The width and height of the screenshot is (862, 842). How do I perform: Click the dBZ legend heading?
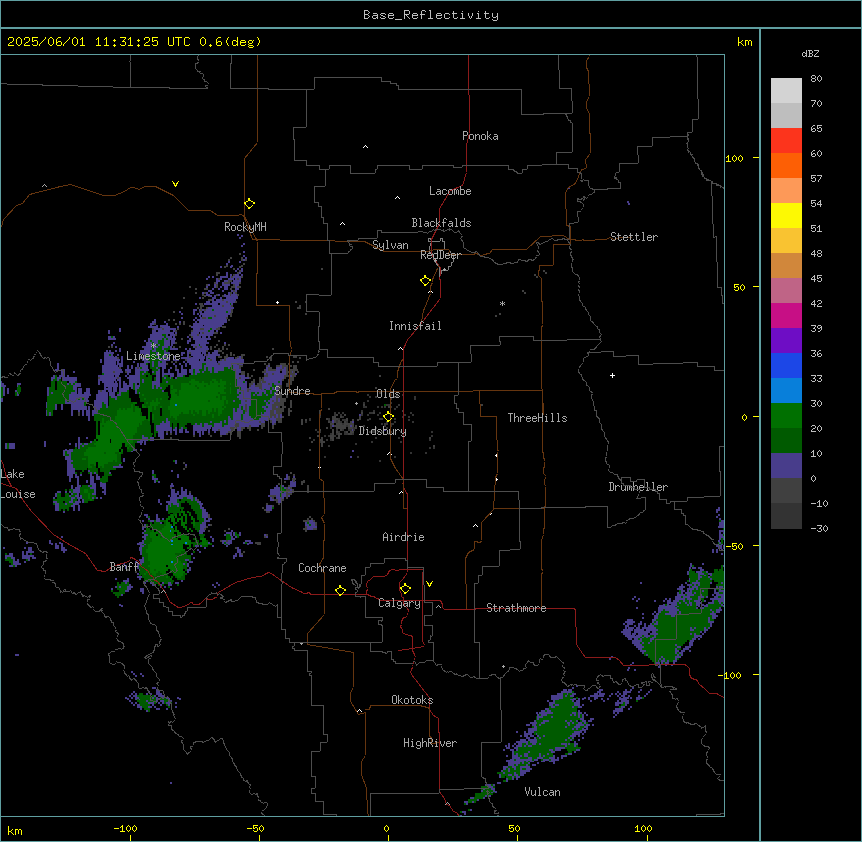pyautogui.click(x=810, y=53)
